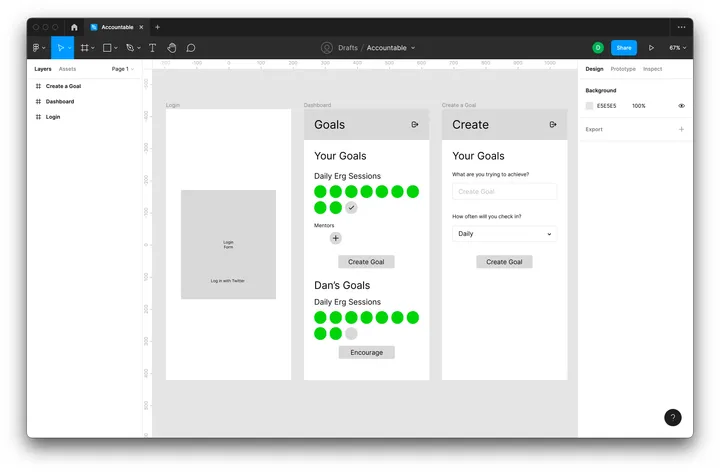Image resolution: width=720 pixels, height=473 pixels.
Task: Close the Accountable tab
Action: click(x=141, y=27)
